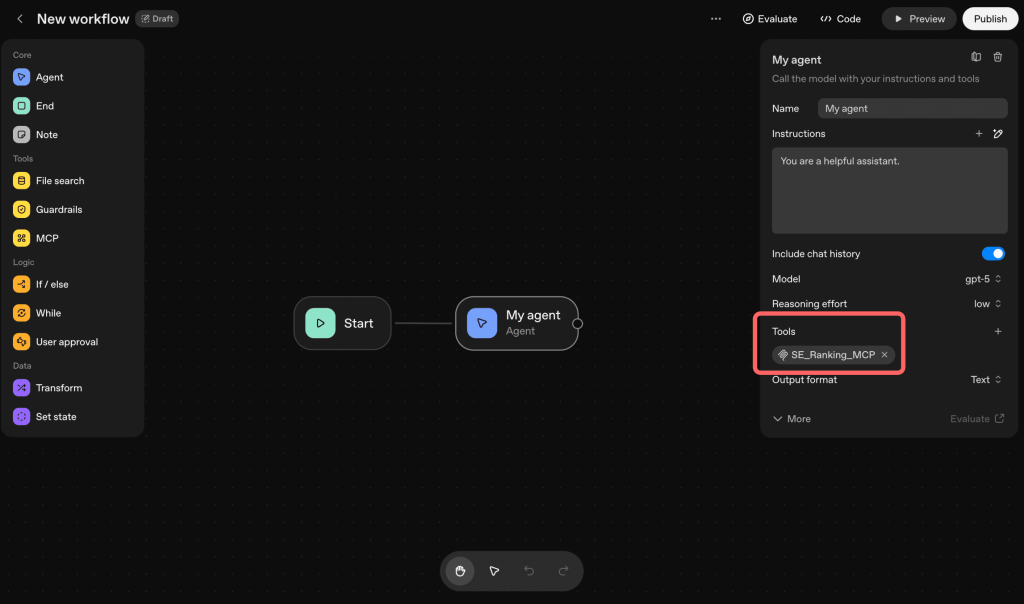This screenshot has width=1024, height=604.
Task: Open the three-dots more options menu
Action: [715, 19]
